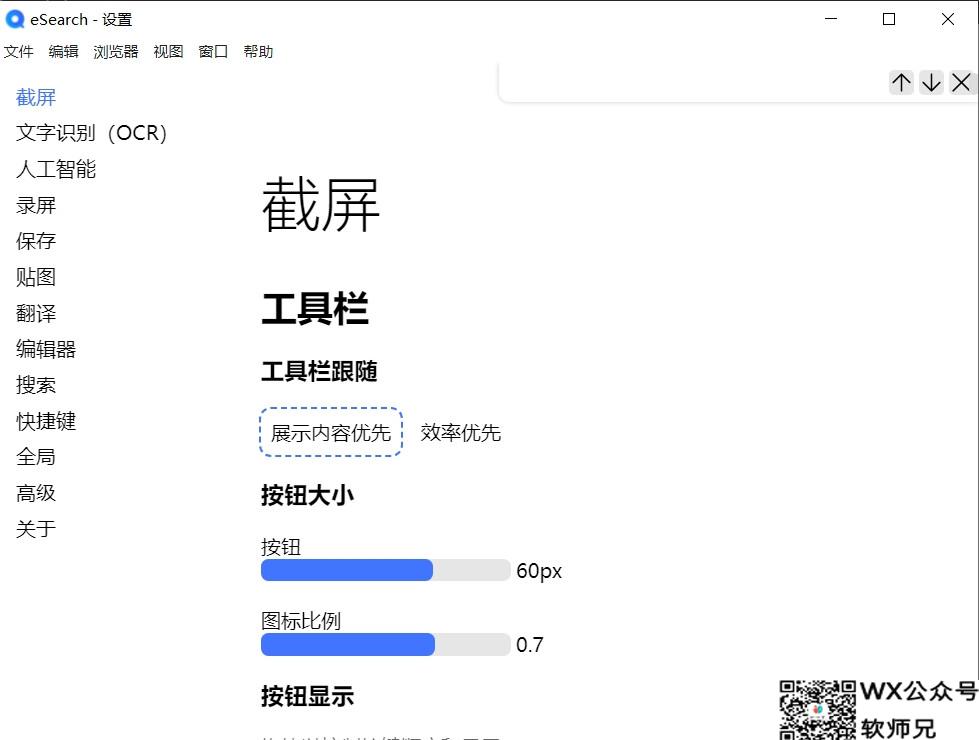Open the 人工智能 settings section

(x=56, y=169)
